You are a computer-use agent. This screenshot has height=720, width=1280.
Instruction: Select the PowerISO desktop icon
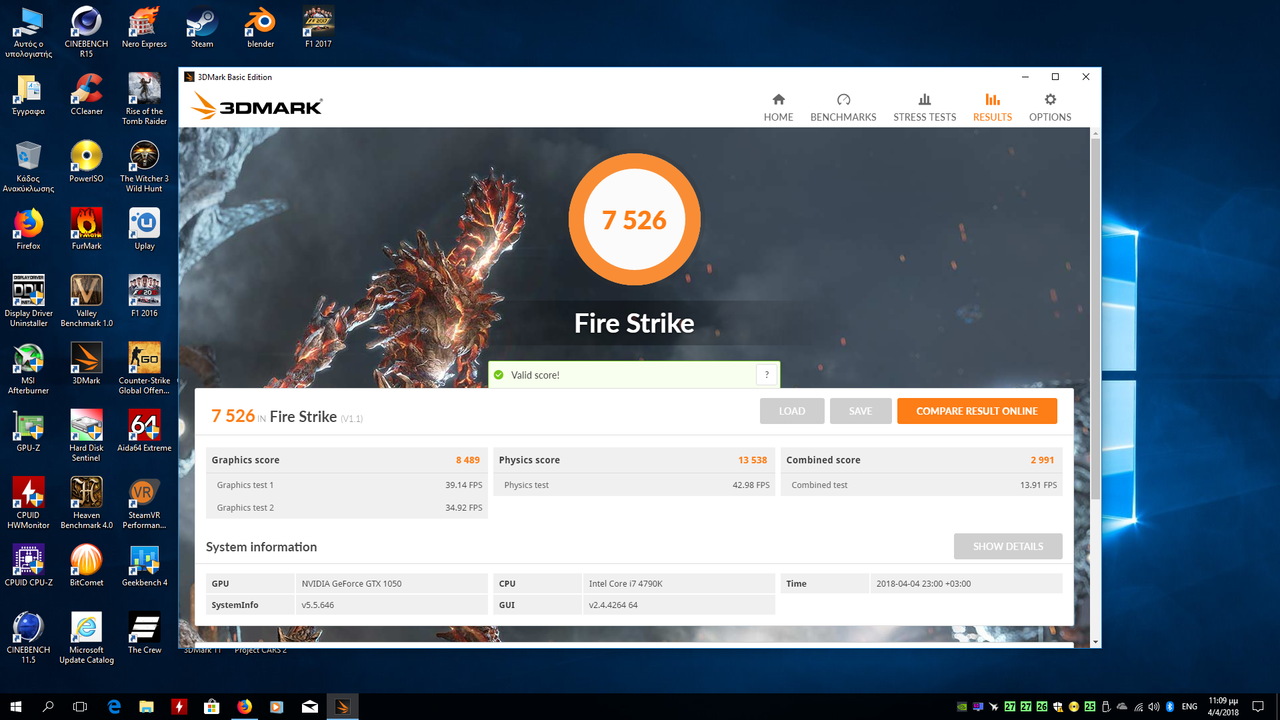click(x=86, y=162)
